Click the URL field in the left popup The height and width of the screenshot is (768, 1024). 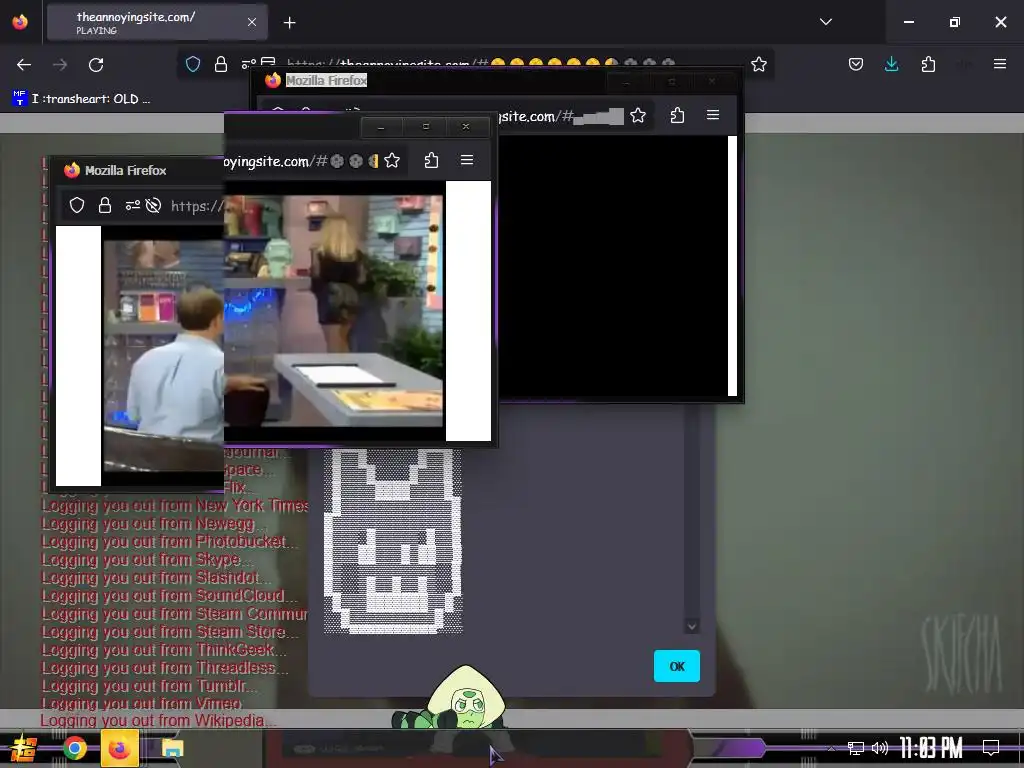coord(197,206)
